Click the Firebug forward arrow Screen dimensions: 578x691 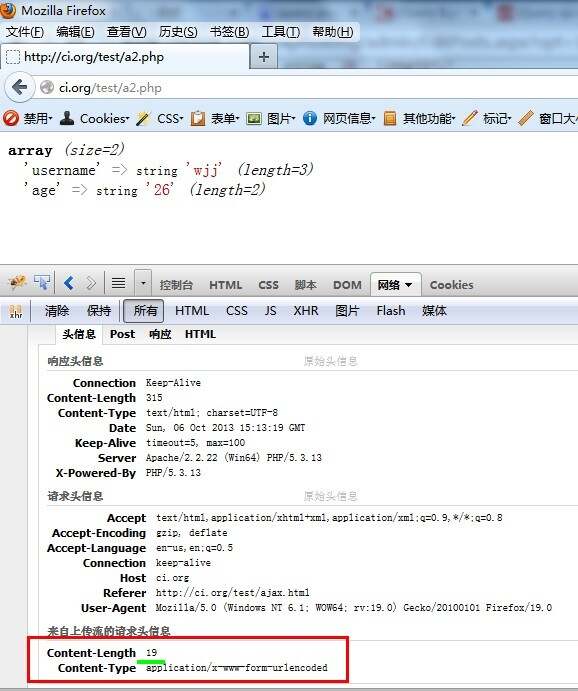tap(91, 282)
